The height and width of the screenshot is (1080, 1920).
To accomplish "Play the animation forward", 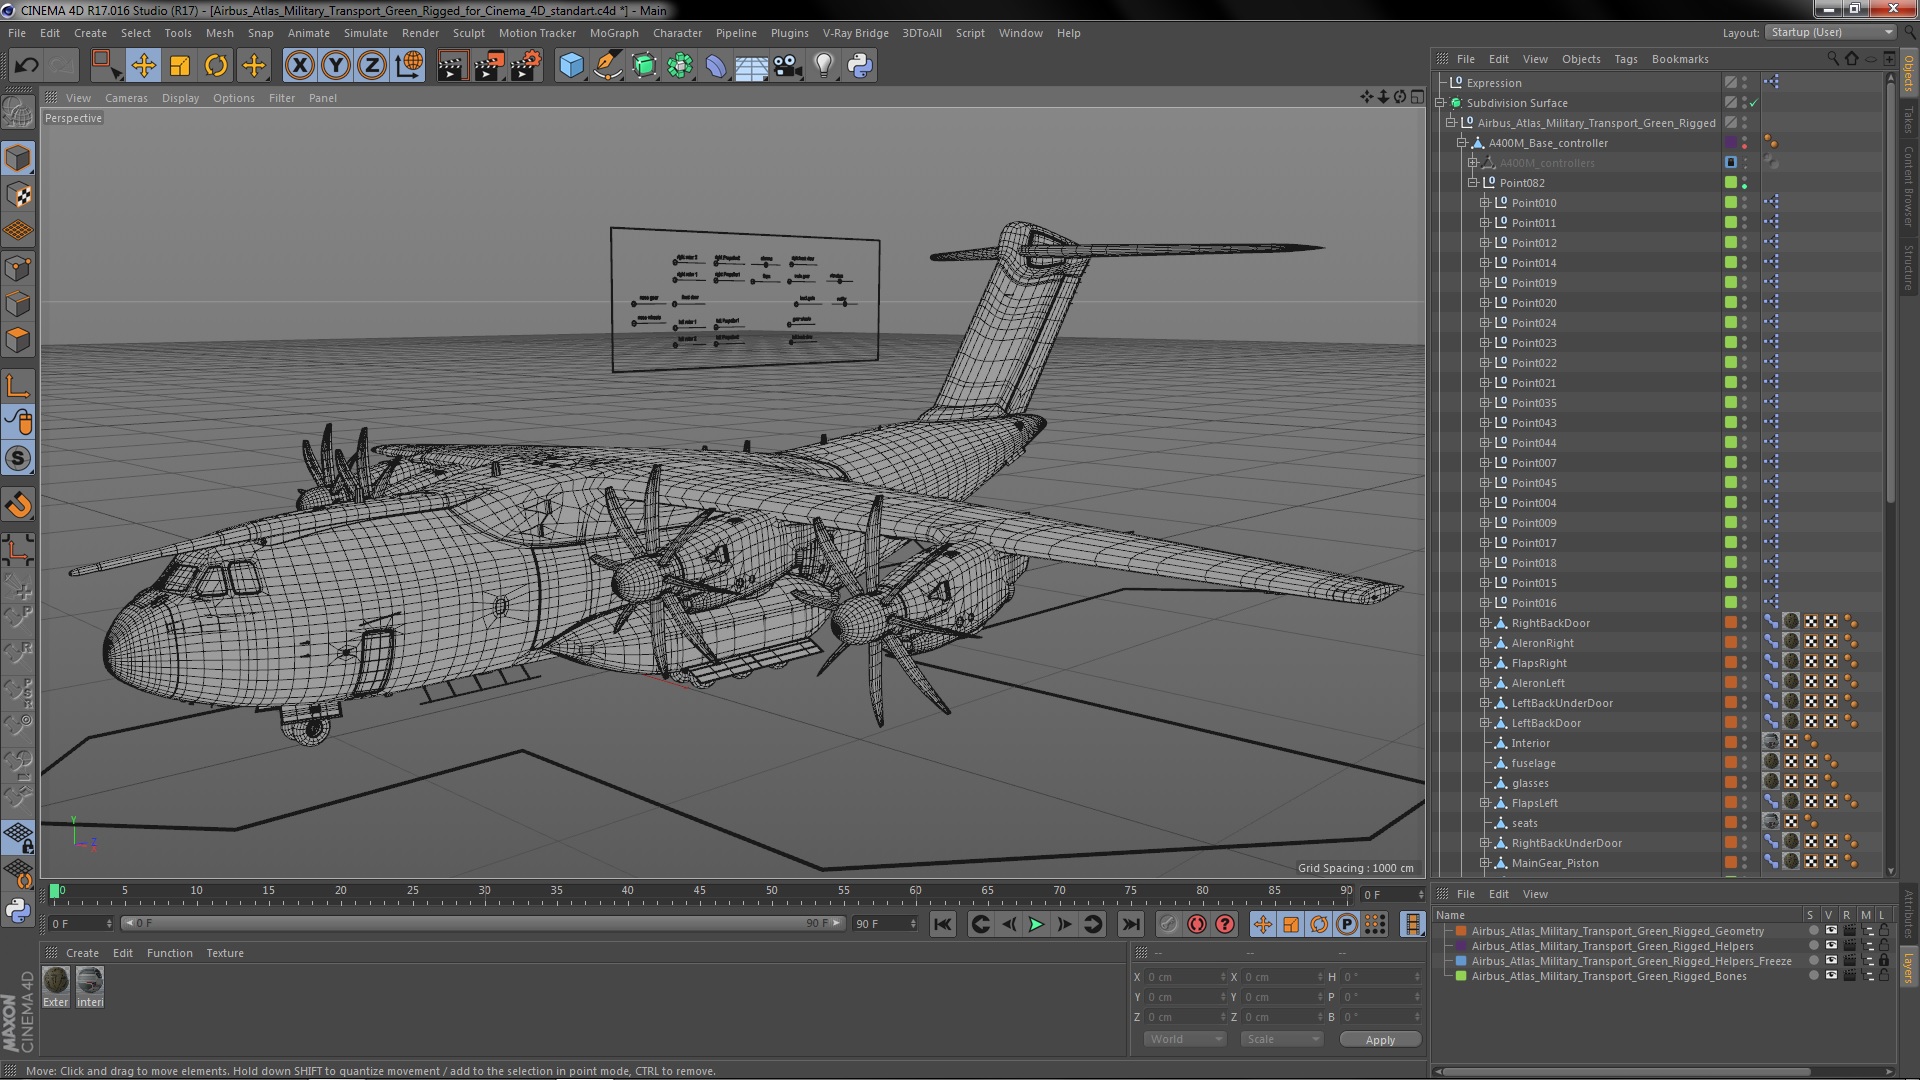I will (1036, 925).
